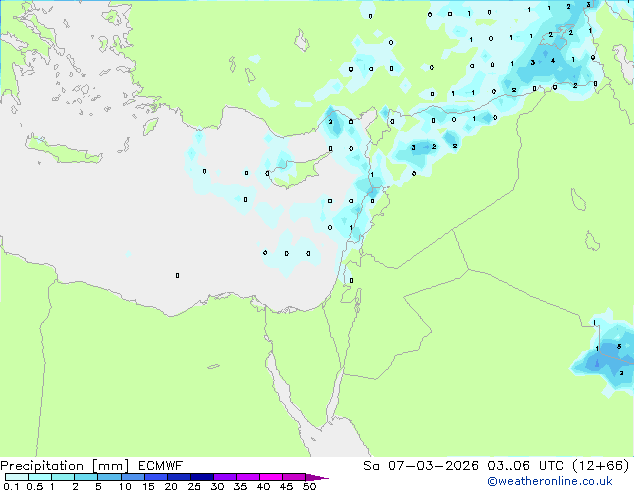Screen dimensions: 634x490
Task: Click the "03..06 UTC" time range text
Action: pos(525,466)
